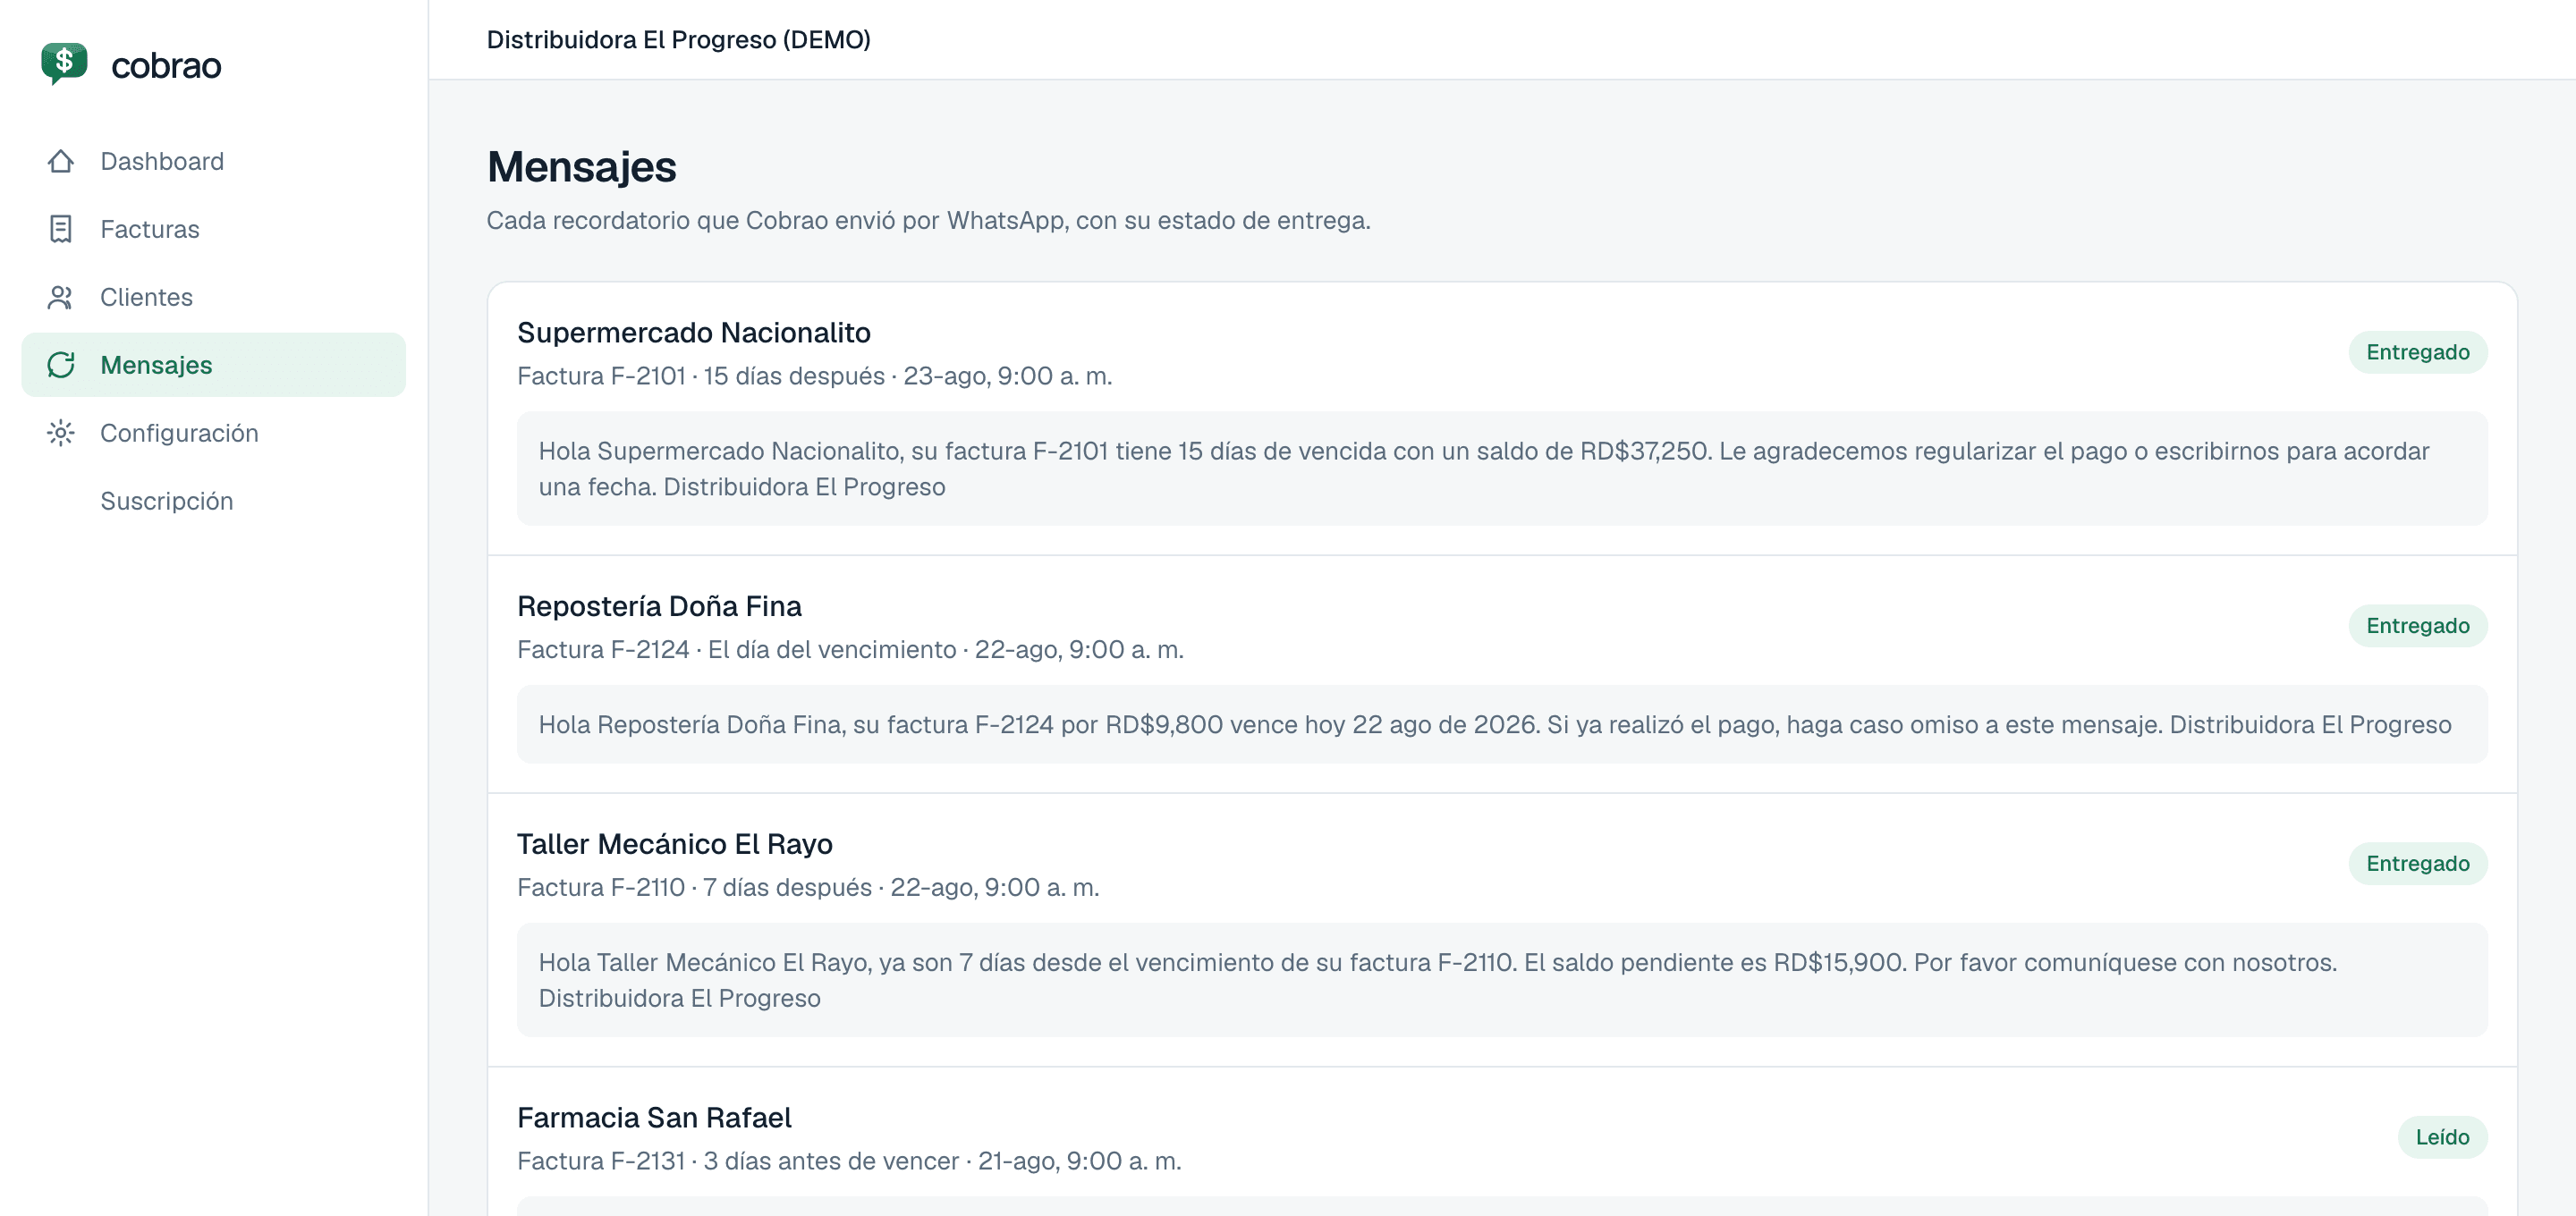The width and height of the screenshot is (2576, 1216).
Task: Select the Farmacia San Rafael client name
Action: coord(654,1118)
